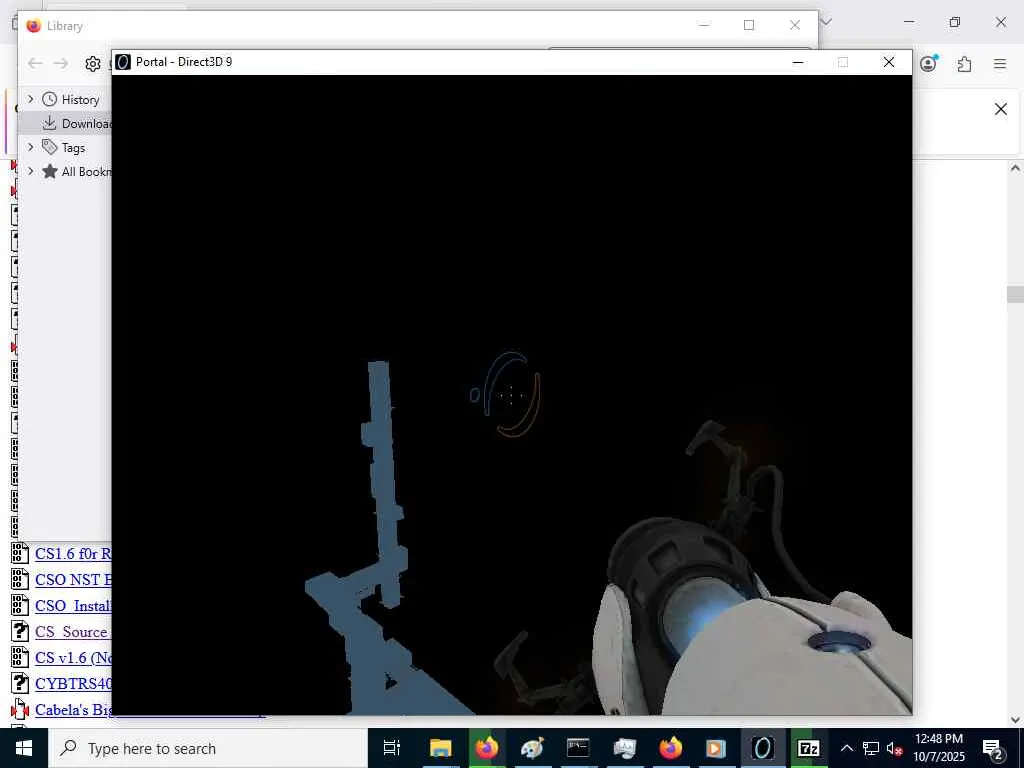Open the Firefox account menu icon

pos(929,63)
